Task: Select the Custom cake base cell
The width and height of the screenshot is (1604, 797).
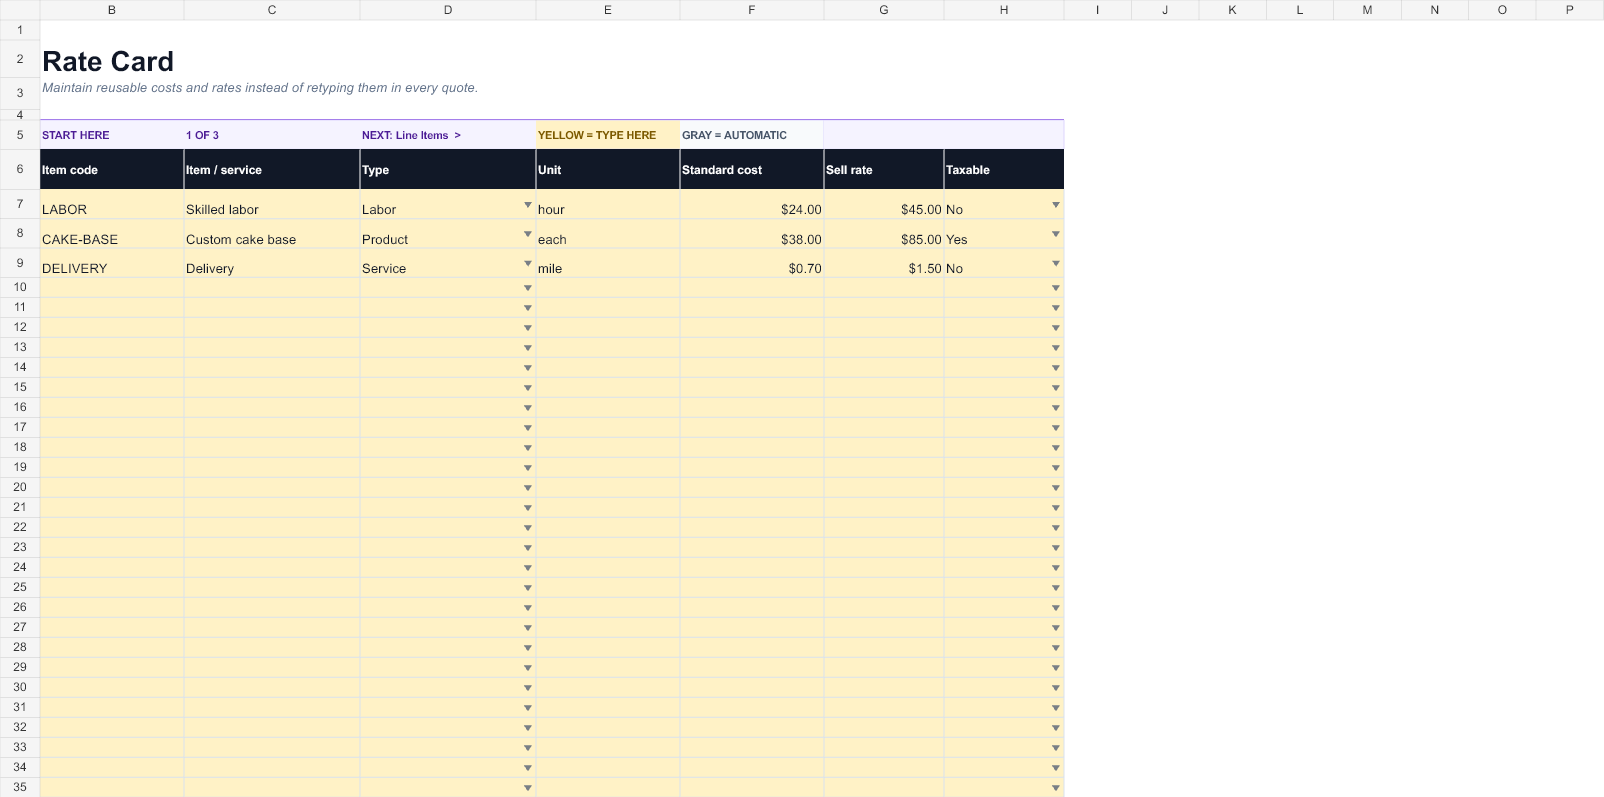Action: (x=272, y=234)
